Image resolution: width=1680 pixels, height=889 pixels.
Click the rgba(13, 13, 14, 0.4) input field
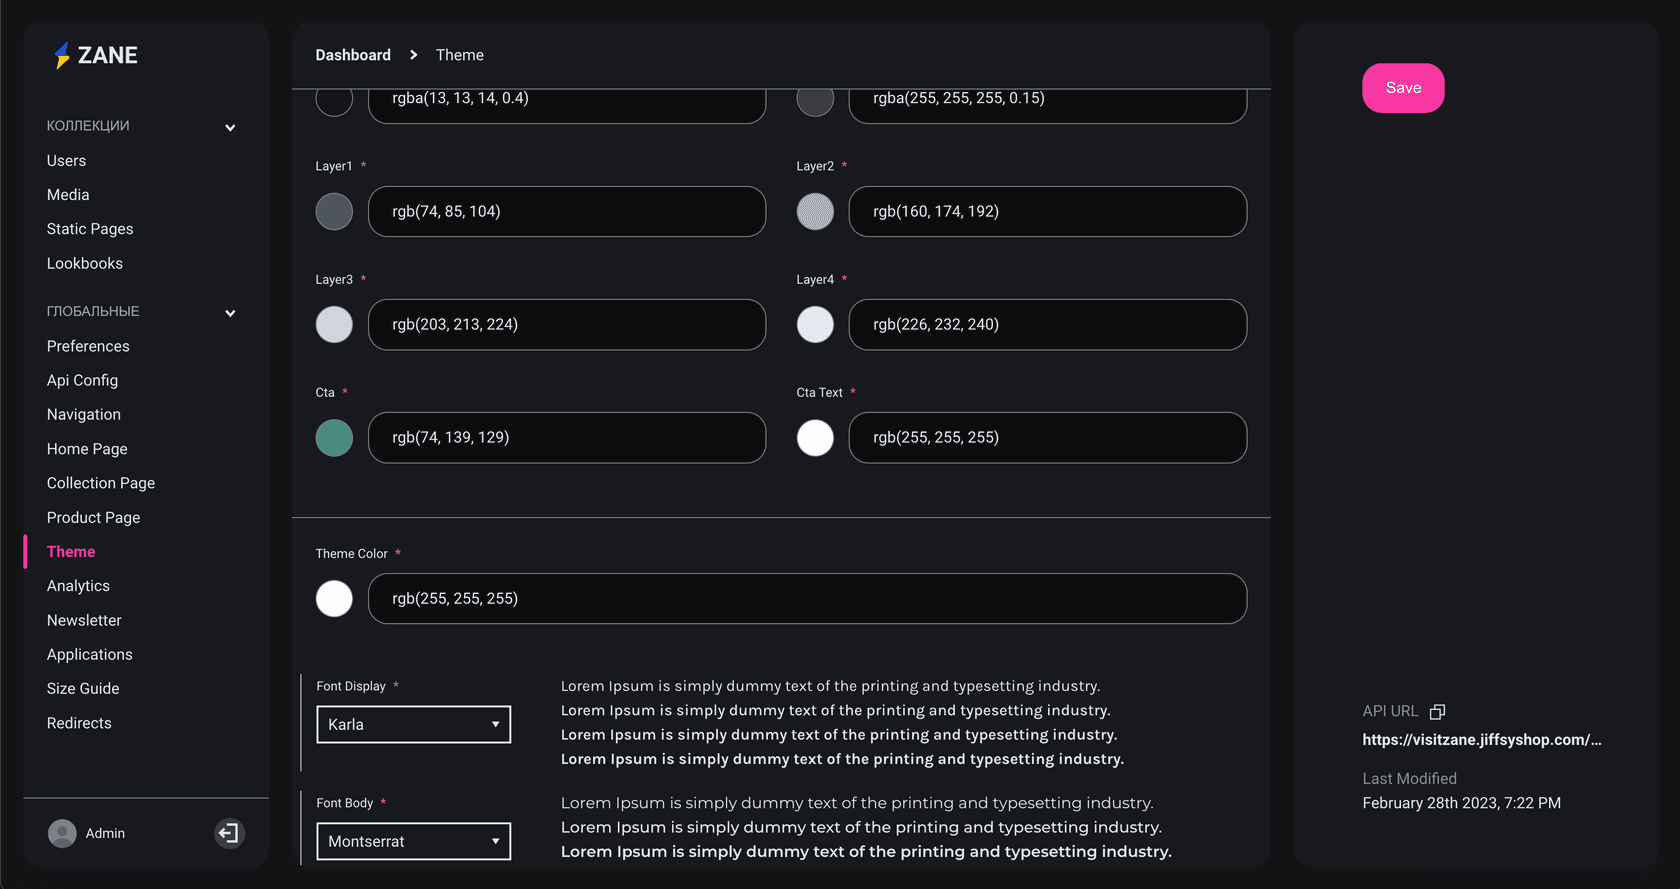(x=567, y=105)
